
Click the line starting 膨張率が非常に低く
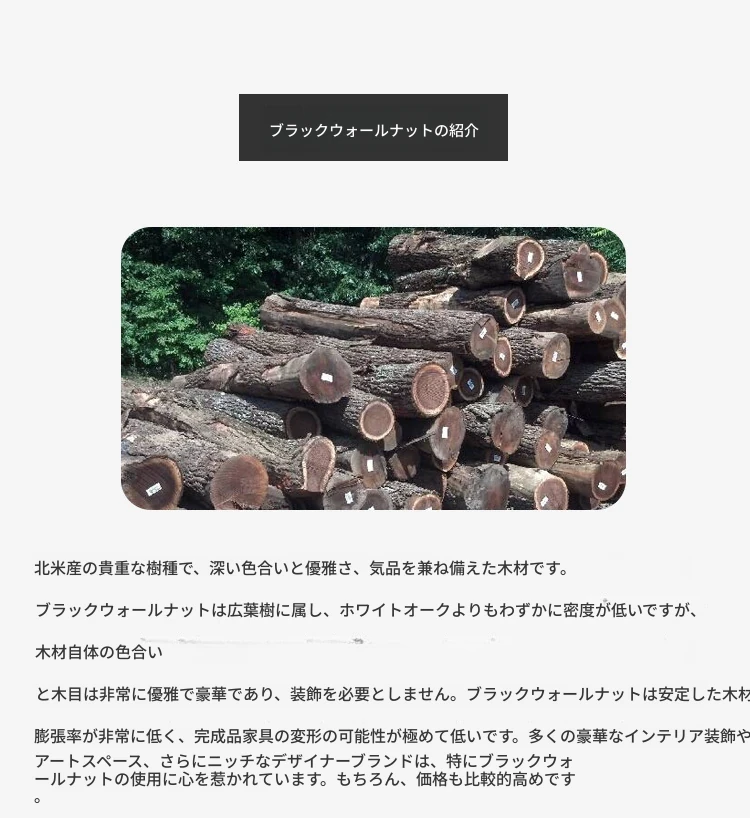(x=392, y=736)
